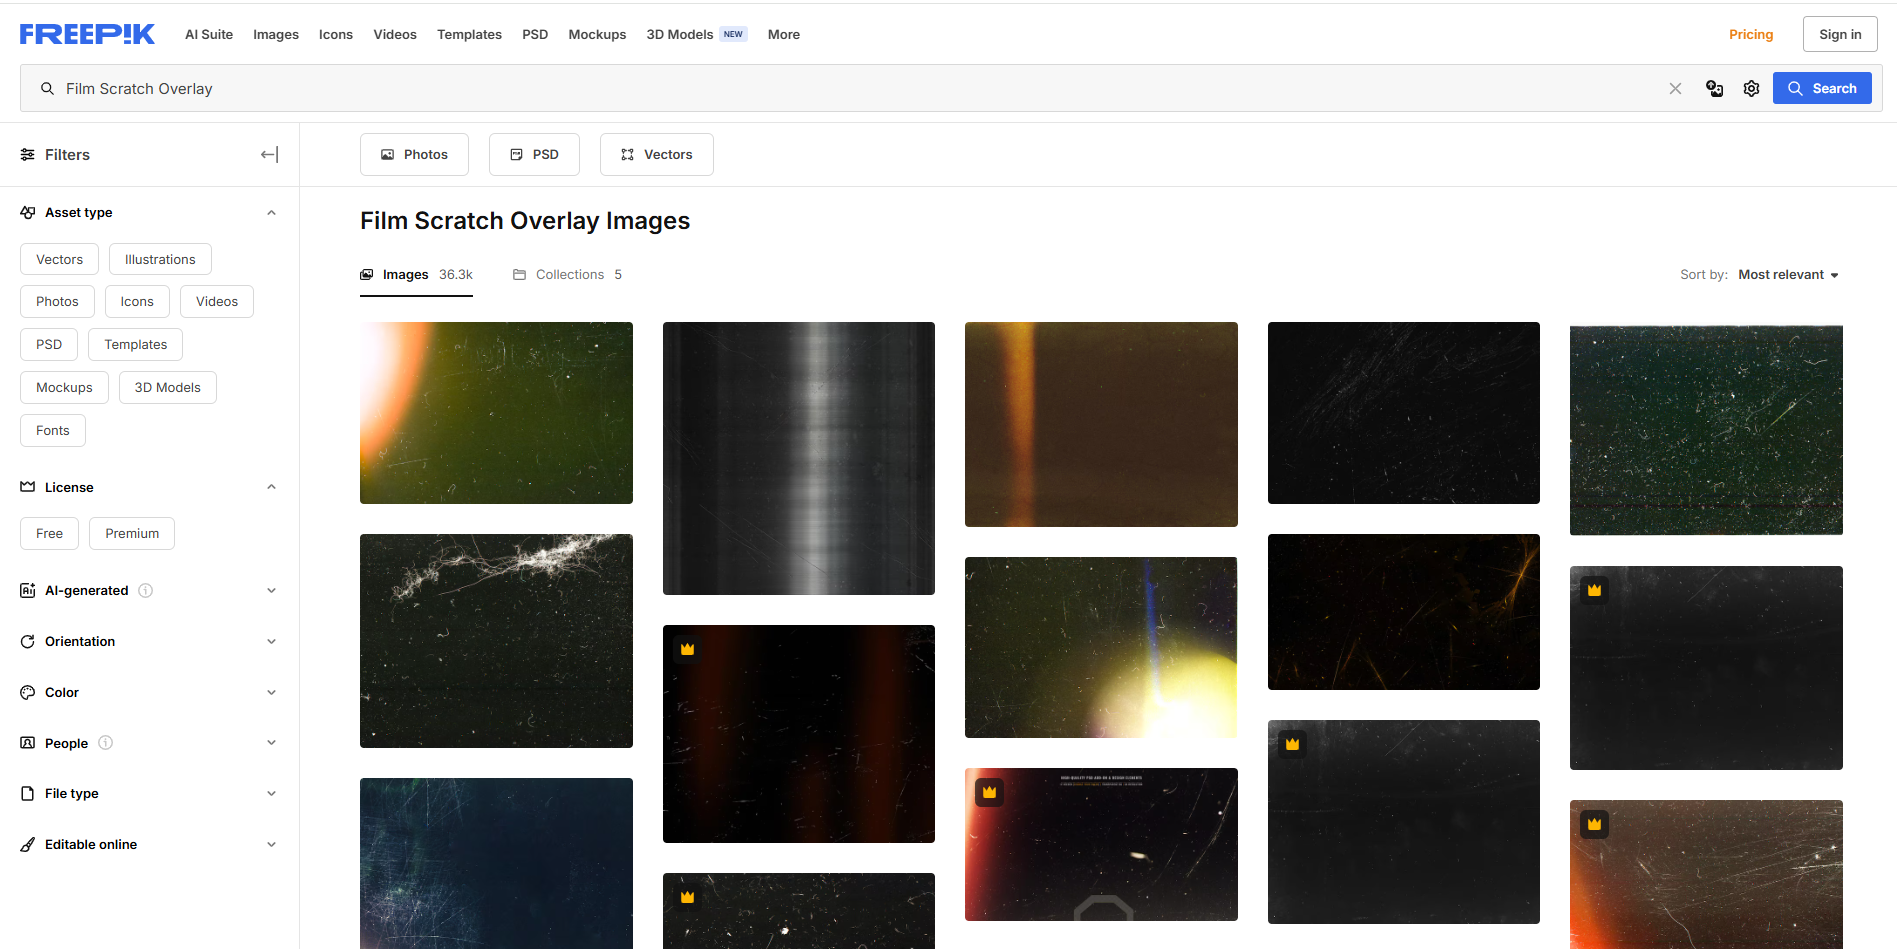Viewport: 1897px width, 949px height.
Task: Click the AI-generated filter icon
Action: 28,591
